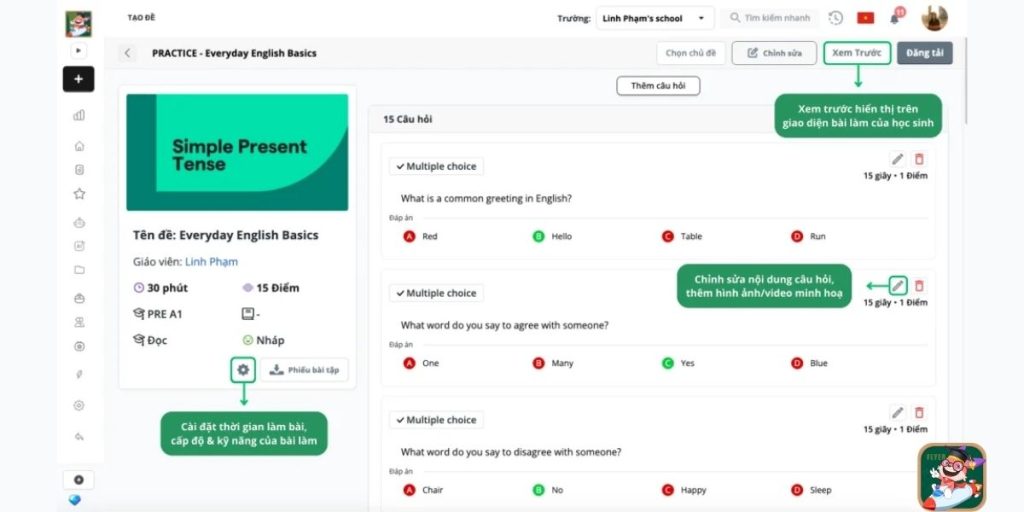Click the Chọn chủ đề button
The width and height of the screenshot is (1024, 512).
click(x=691, y=53)
